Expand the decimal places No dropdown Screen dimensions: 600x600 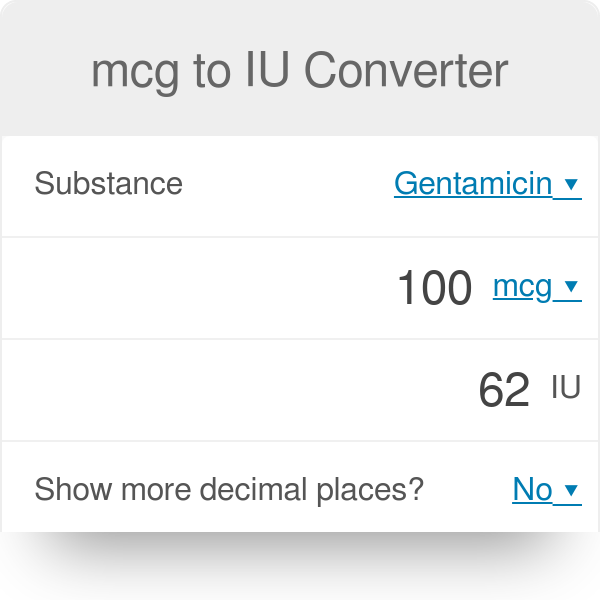533,489
